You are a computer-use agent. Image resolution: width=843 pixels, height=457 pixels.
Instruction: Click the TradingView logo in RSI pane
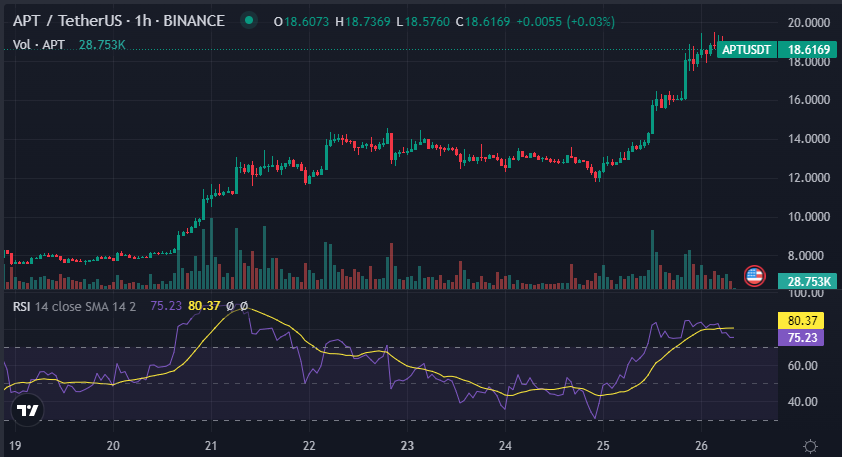click(x=27, y=410)
